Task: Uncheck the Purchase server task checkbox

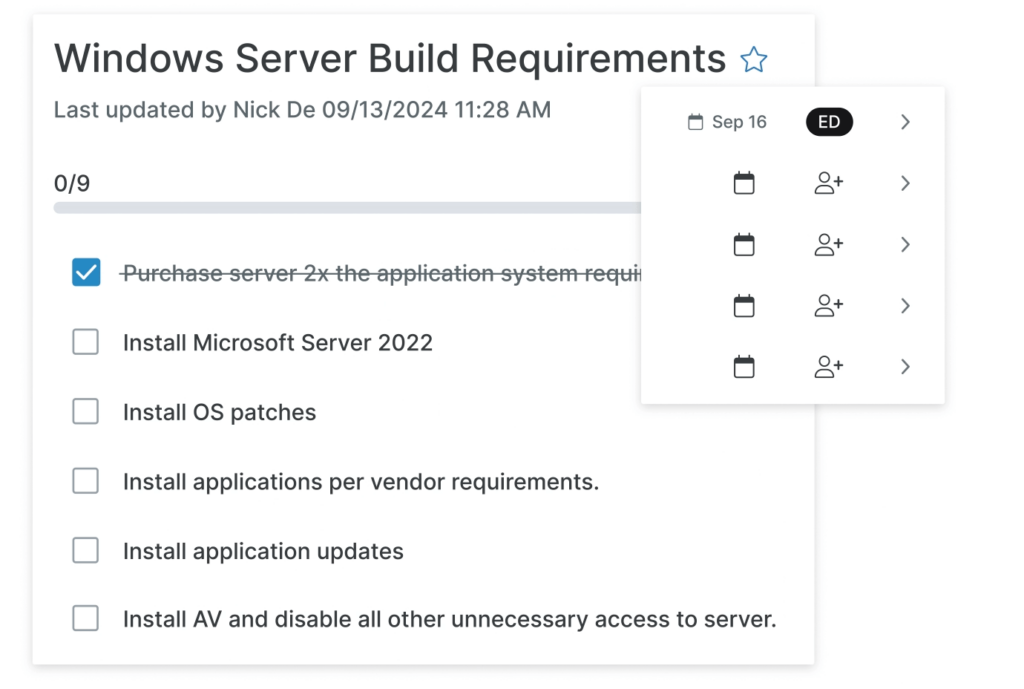Action: [x=86, y=273]
